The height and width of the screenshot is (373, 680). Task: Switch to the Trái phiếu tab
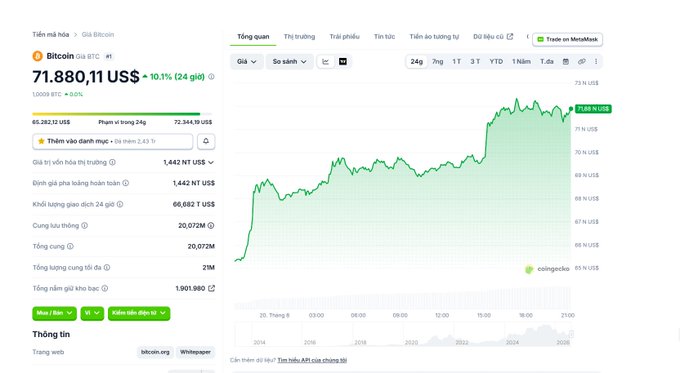click(344, 37)
